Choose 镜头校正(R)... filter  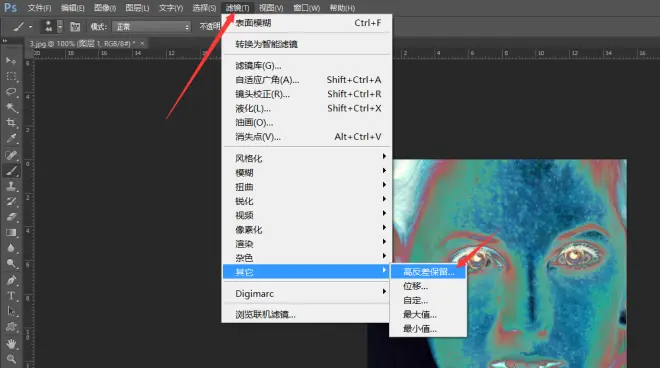pos(307,94)
